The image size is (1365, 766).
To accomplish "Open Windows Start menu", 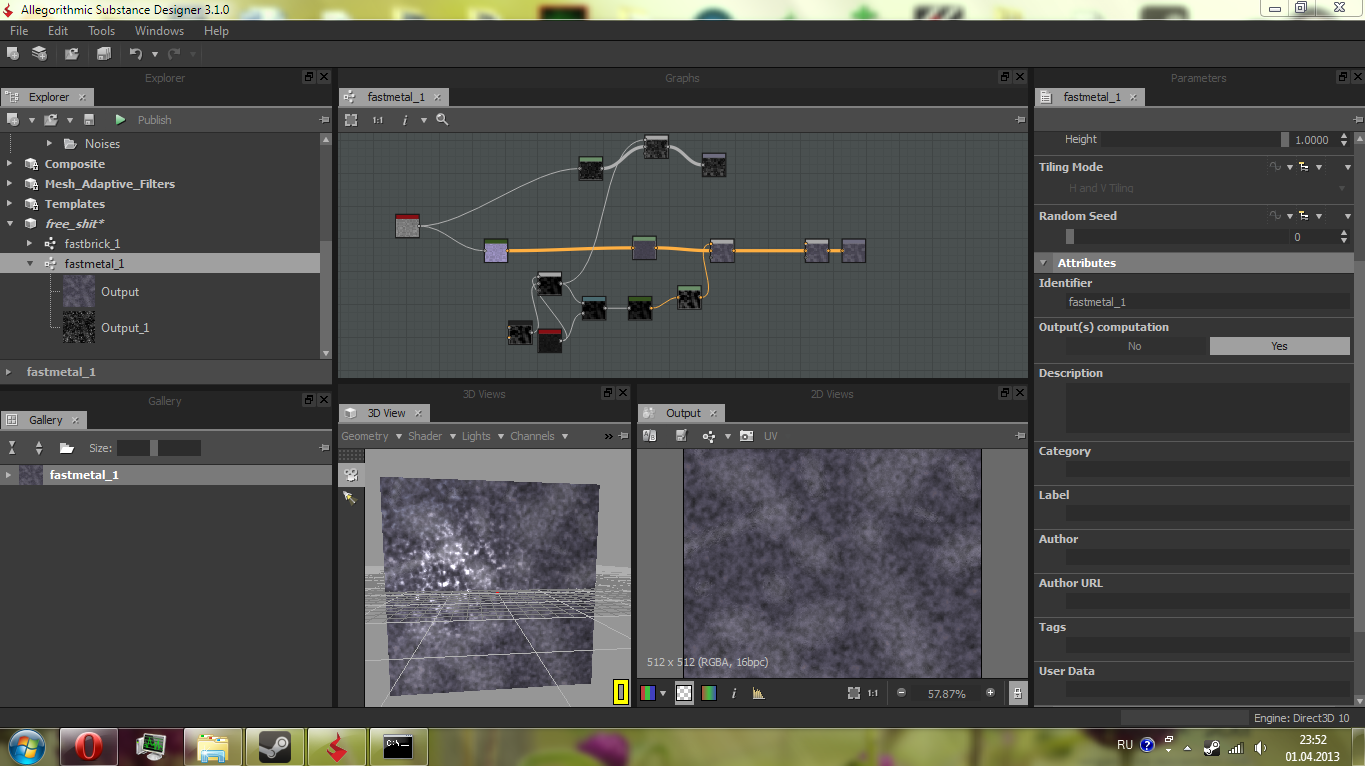I will (x=25, y=746).
